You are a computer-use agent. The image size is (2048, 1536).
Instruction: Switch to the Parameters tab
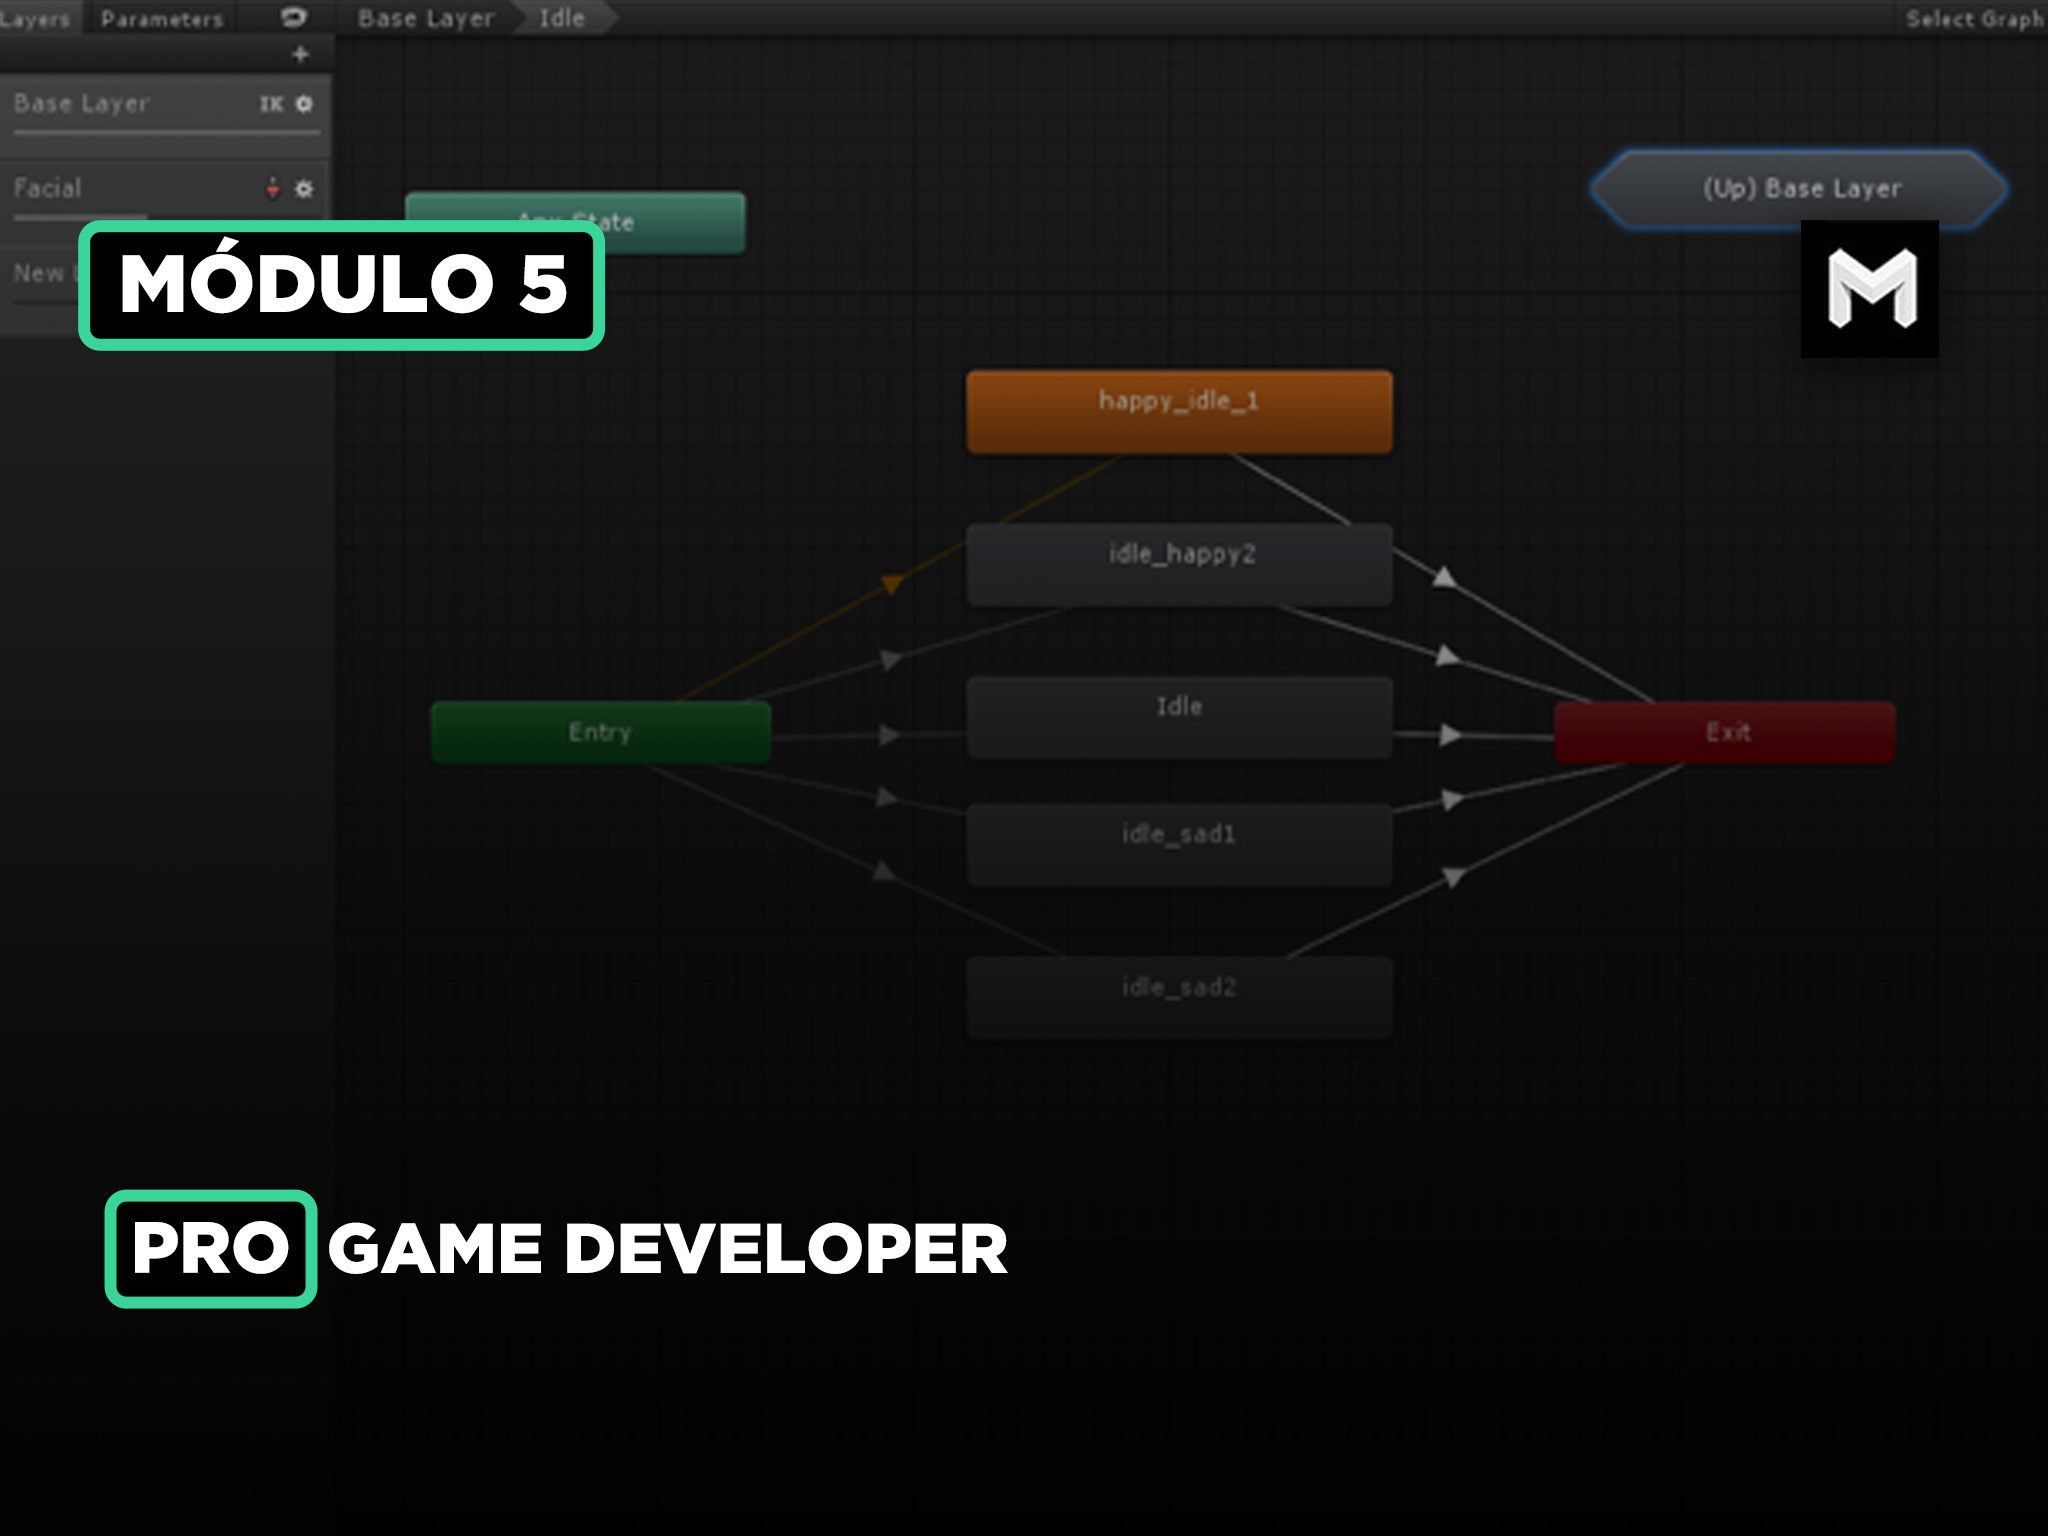(161, 18)
